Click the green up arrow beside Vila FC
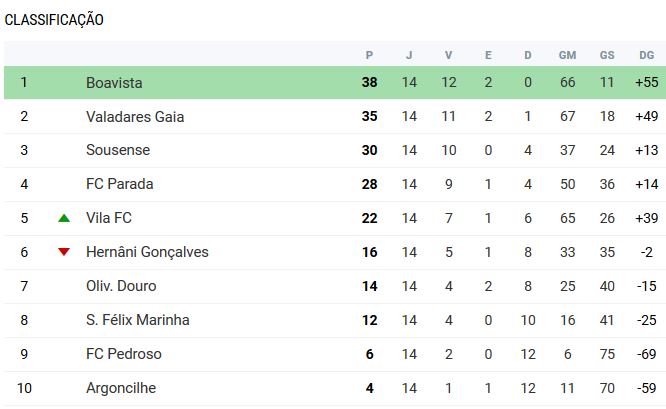Viewport: 666px width, 409px height. click(x=64, y=218)
